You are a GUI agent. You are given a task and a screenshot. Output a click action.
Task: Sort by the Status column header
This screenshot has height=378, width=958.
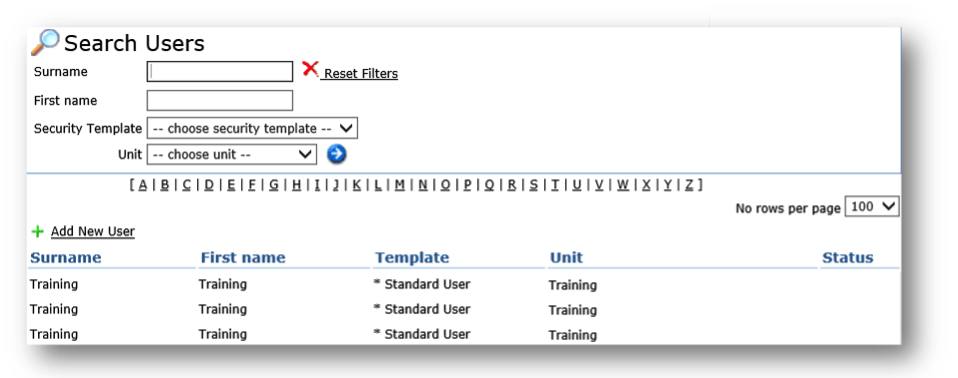(x=847, y=258)
